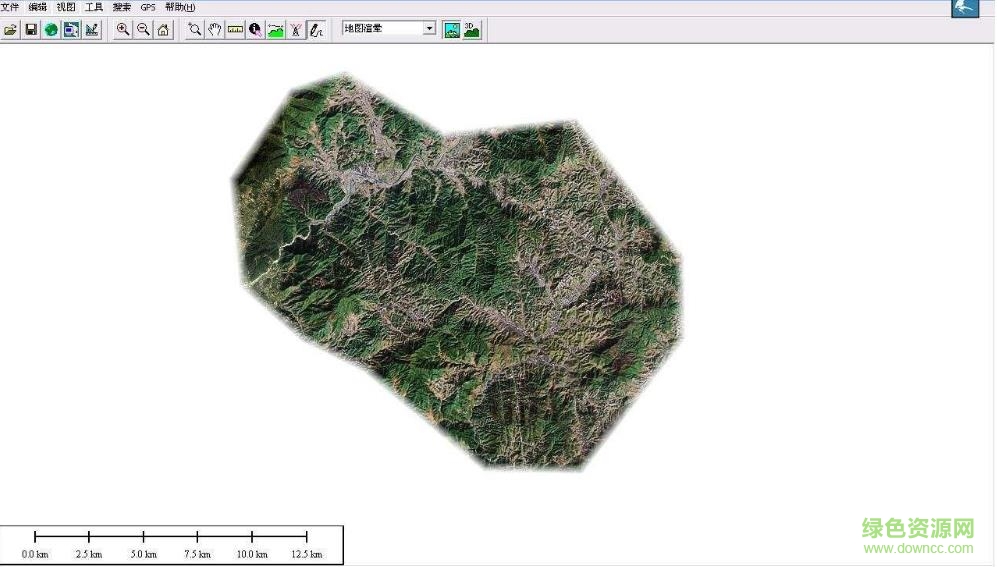Click the Save floppy disk icon

pos(31,29)
